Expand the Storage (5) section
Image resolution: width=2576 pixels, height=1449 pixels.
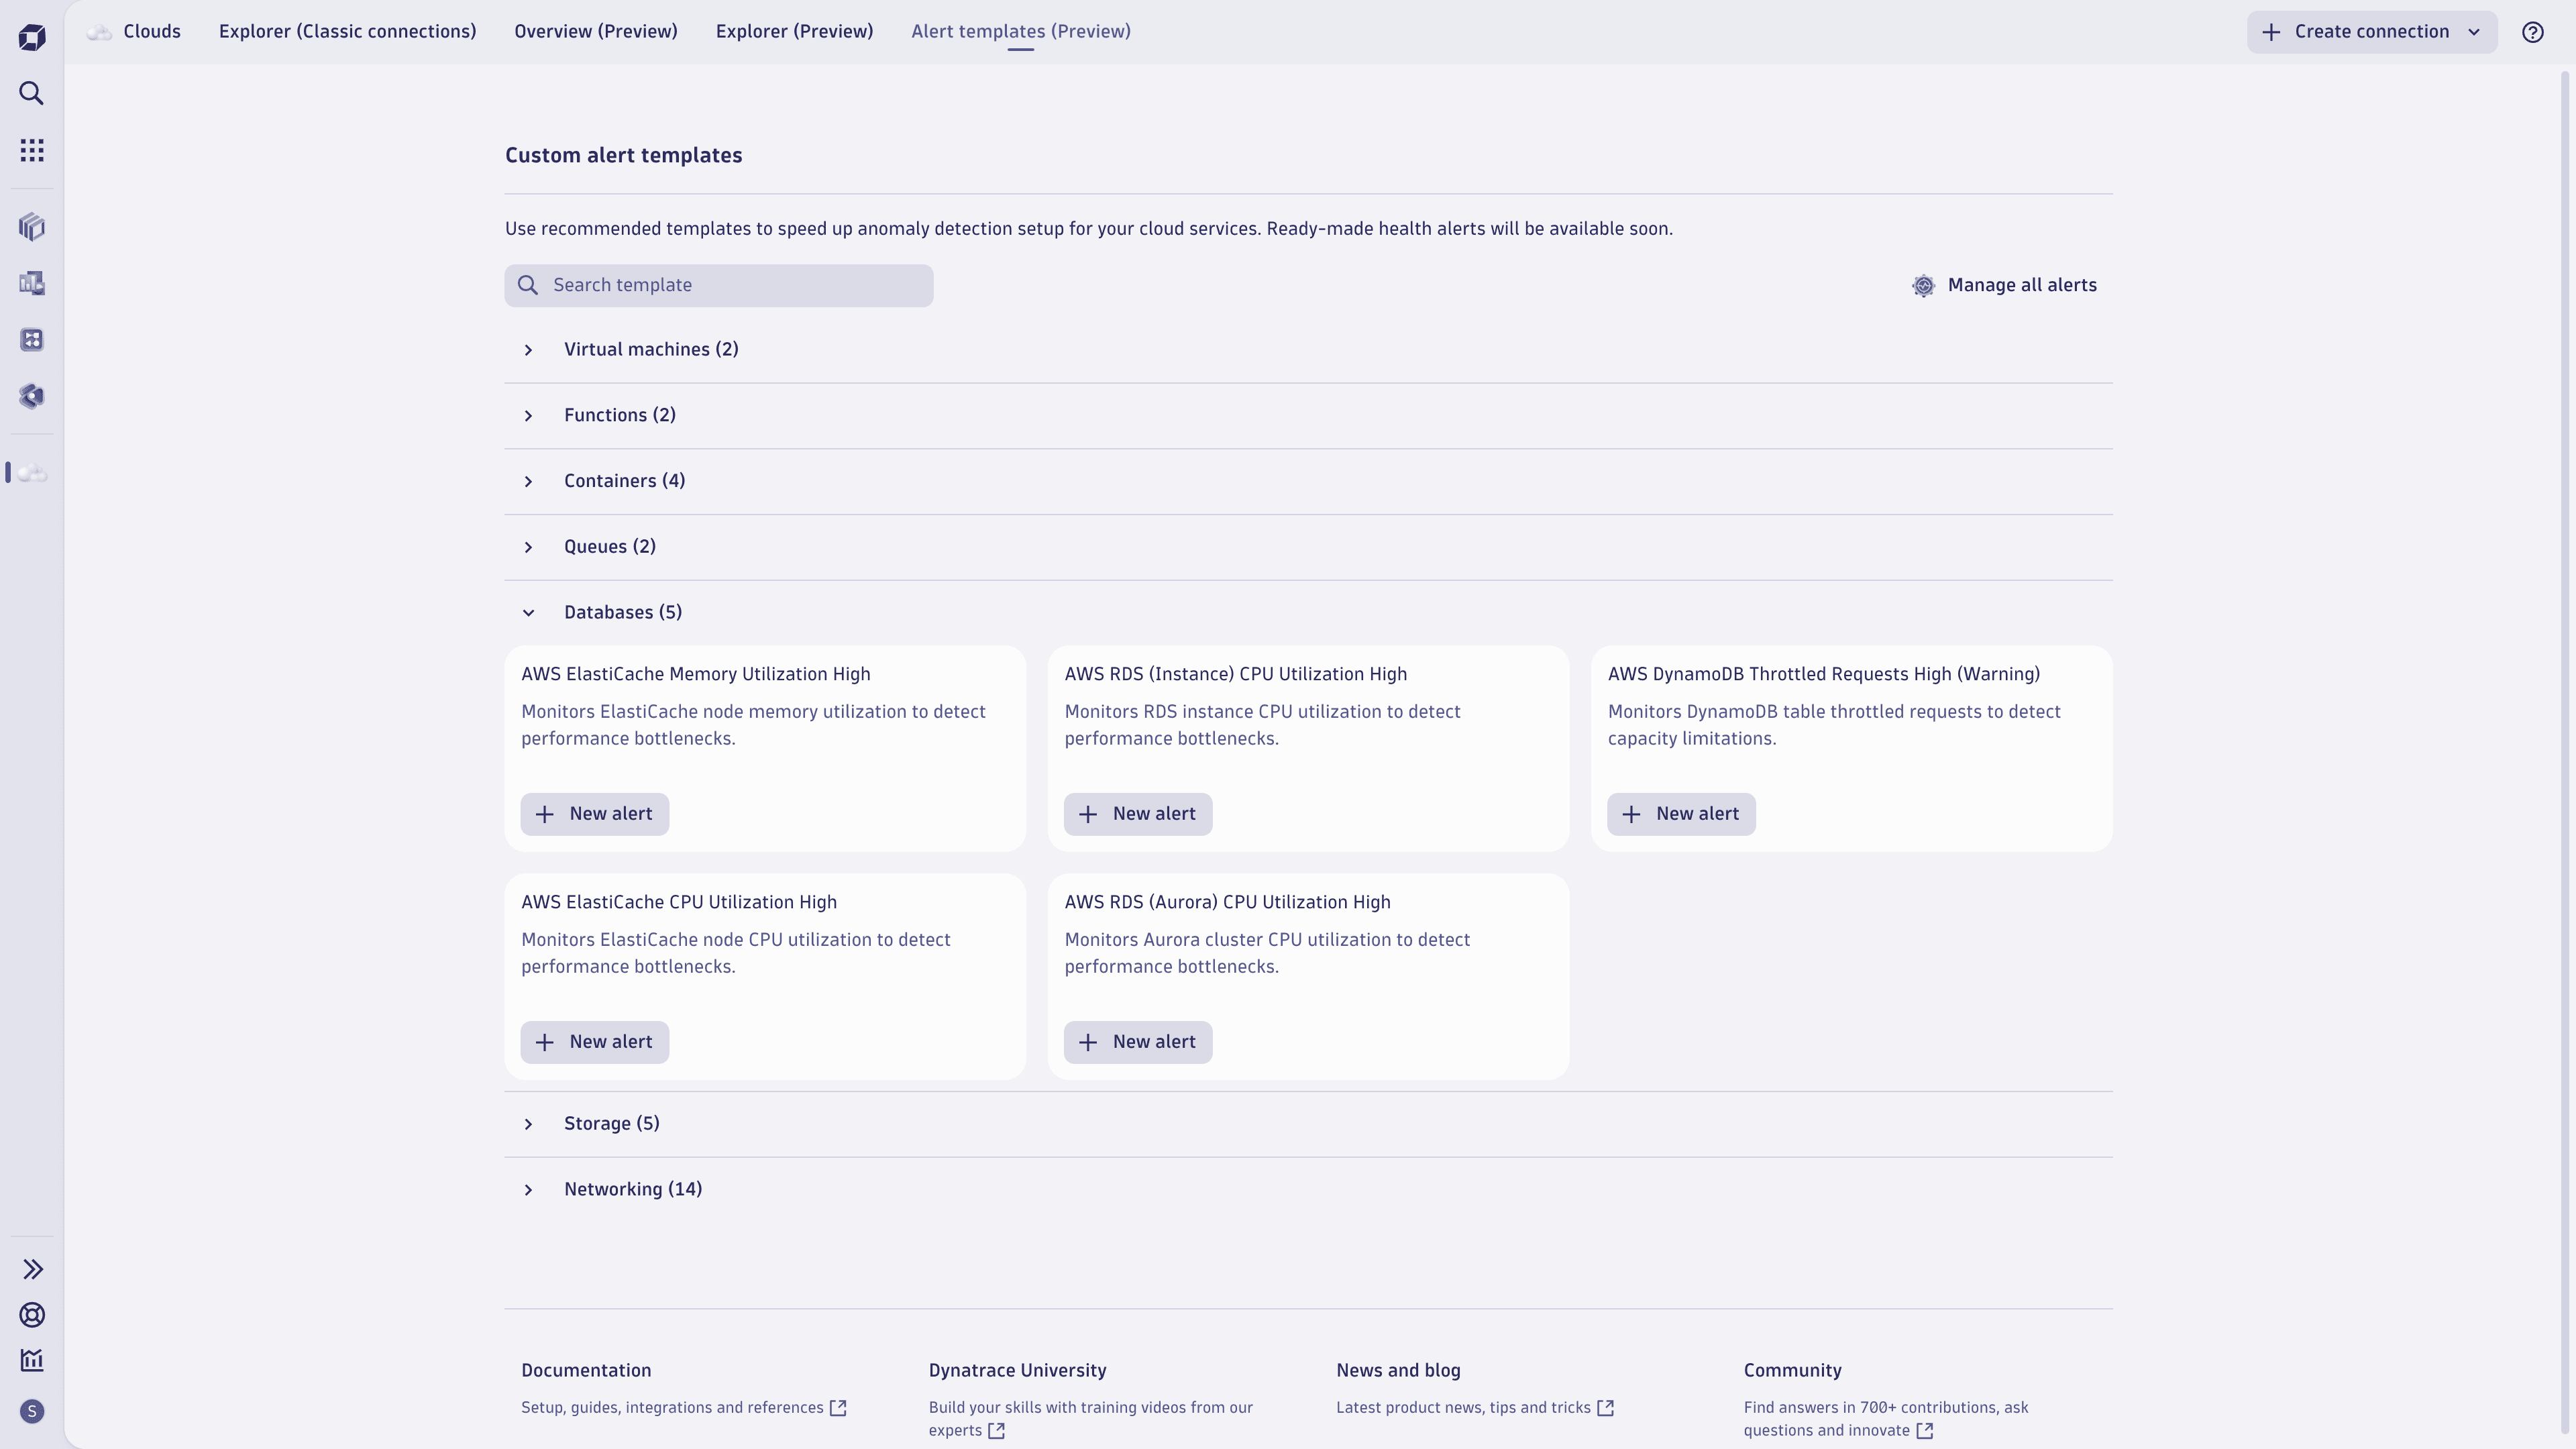1308,1124
